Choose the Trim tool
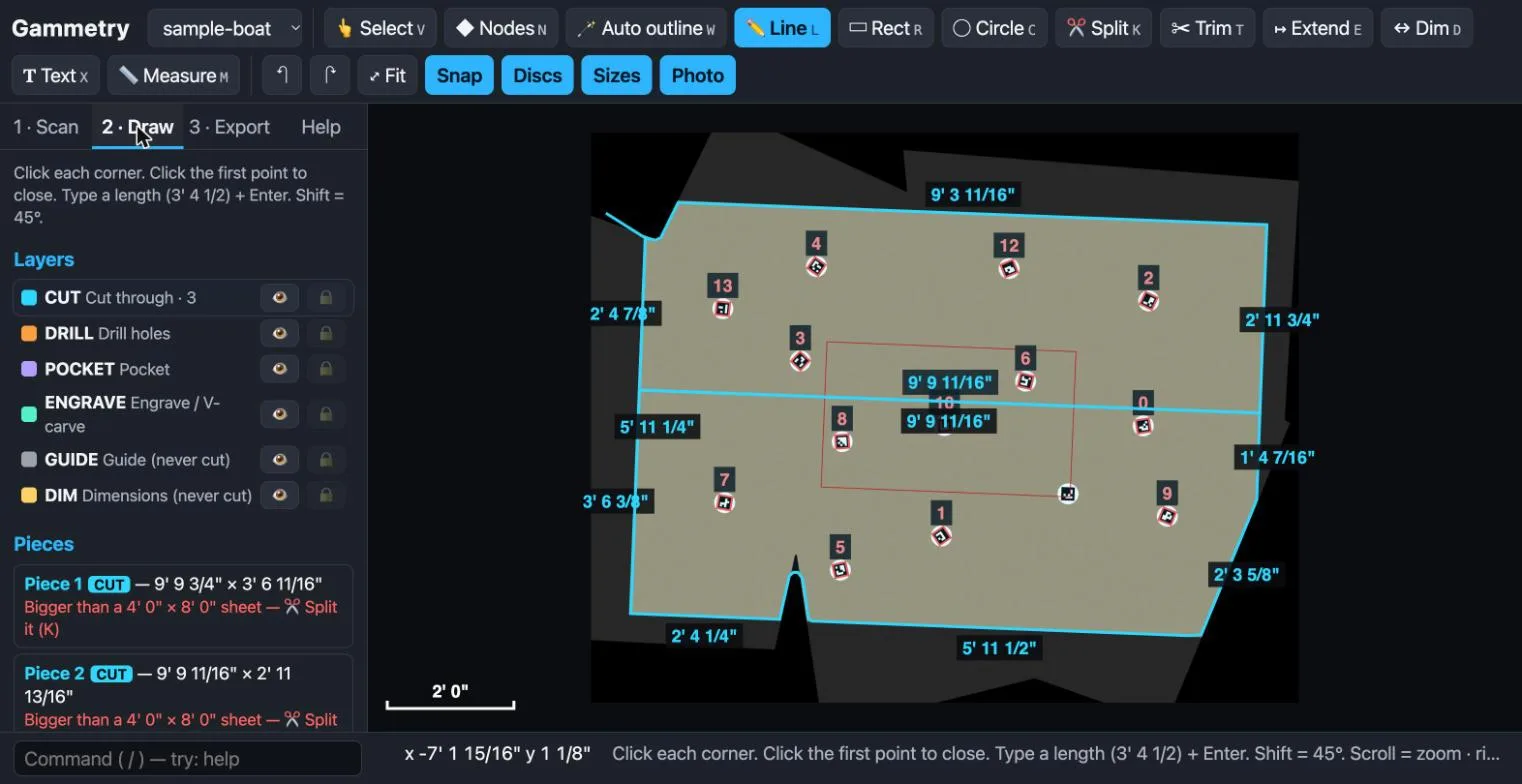Screen dimensions: 1522x784 point(1207,28)
